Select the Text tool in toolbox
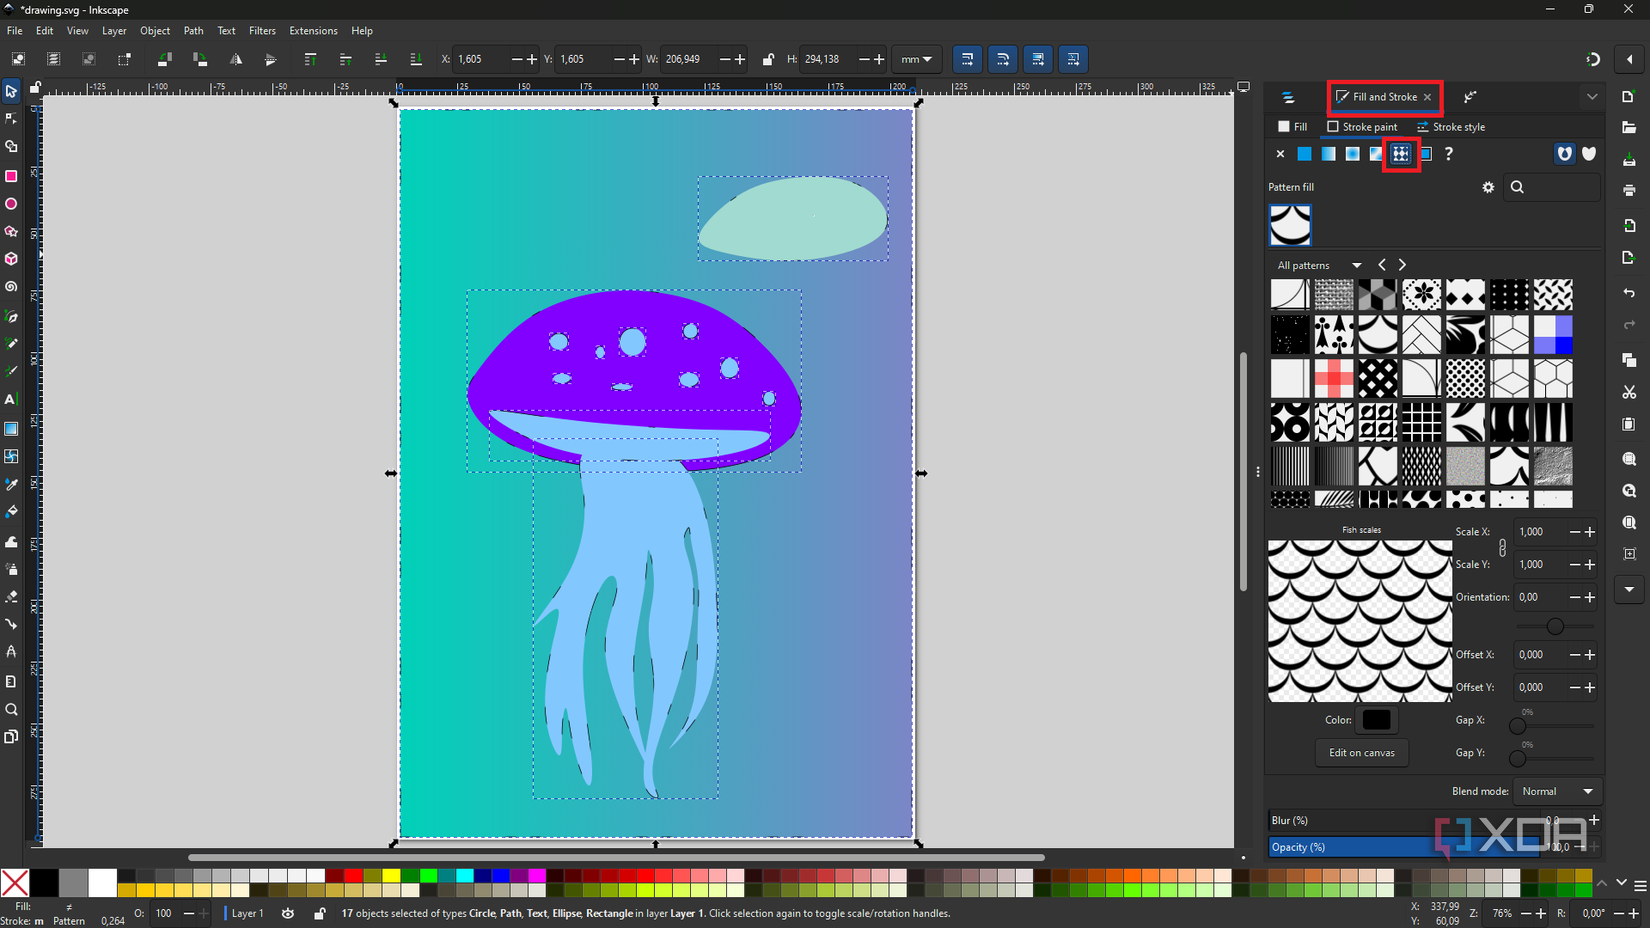The image size is (1650, 928). coord(11,399)
